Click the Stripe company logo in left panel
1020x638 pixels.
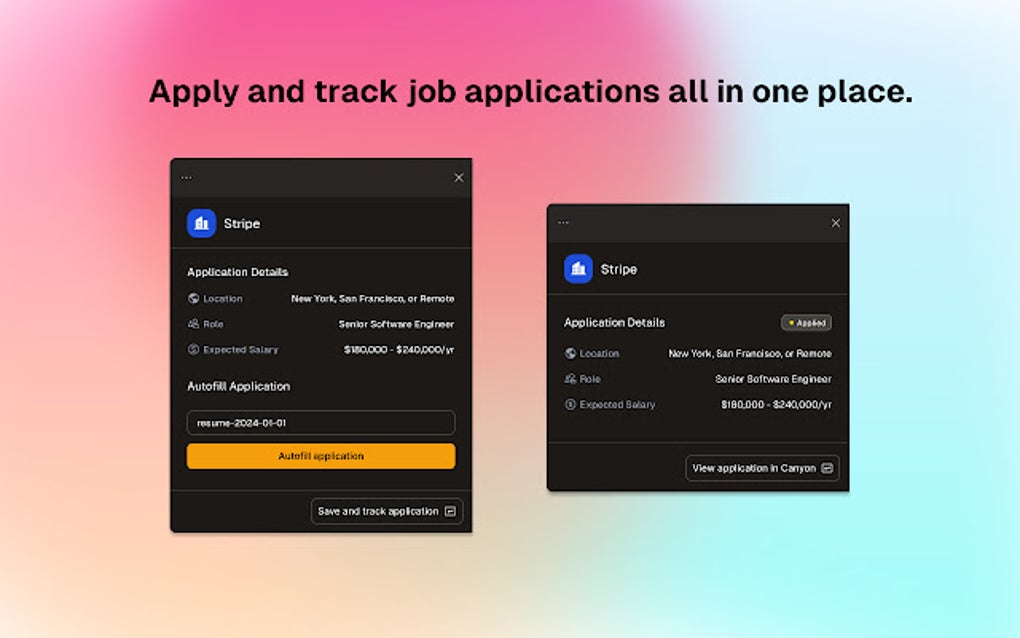[202, 223]
